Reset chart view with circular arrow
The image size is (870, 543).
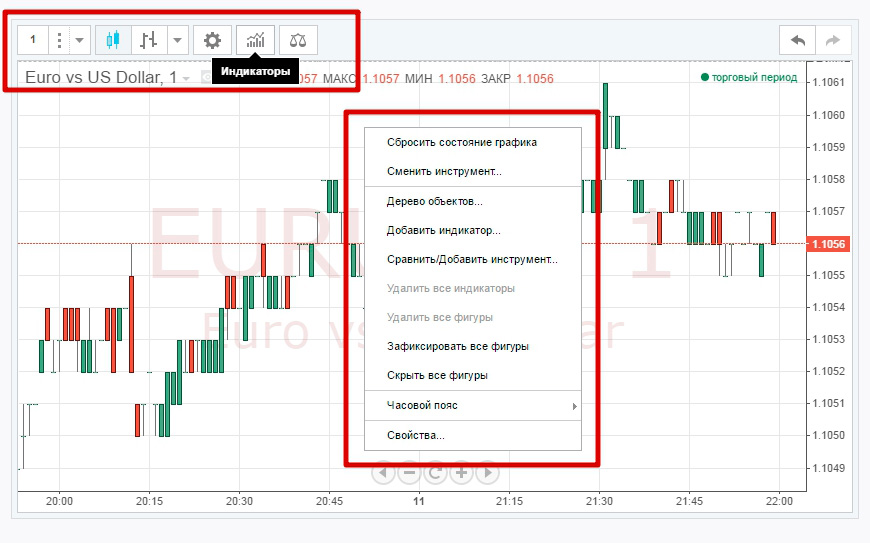[x=435, y=472]
